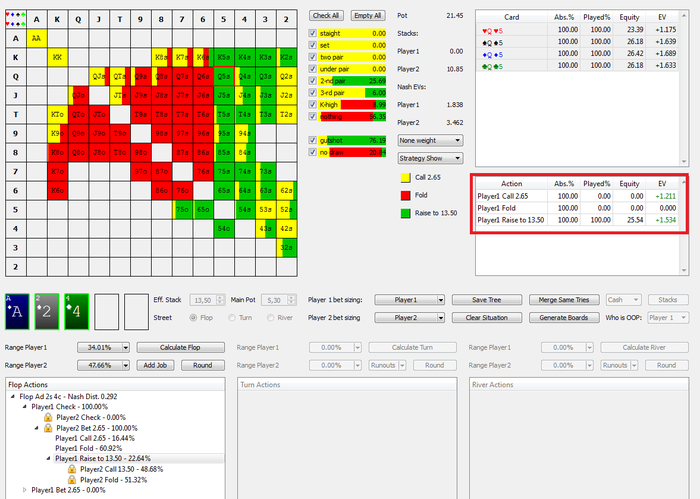Click the flop Round button
Image resolution: width=700 pixels, height=499 pixels.
(203, 365)
